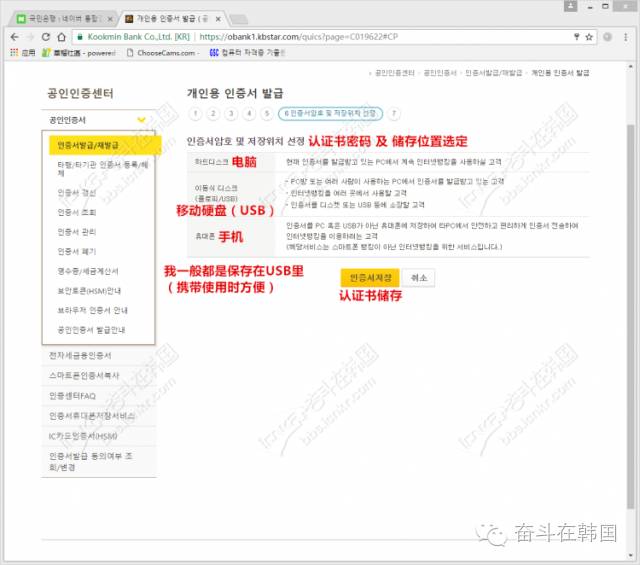Bookmark this page with the star icon
The height and width of the screenshot is (565, 640).
(x=589, y=37)
